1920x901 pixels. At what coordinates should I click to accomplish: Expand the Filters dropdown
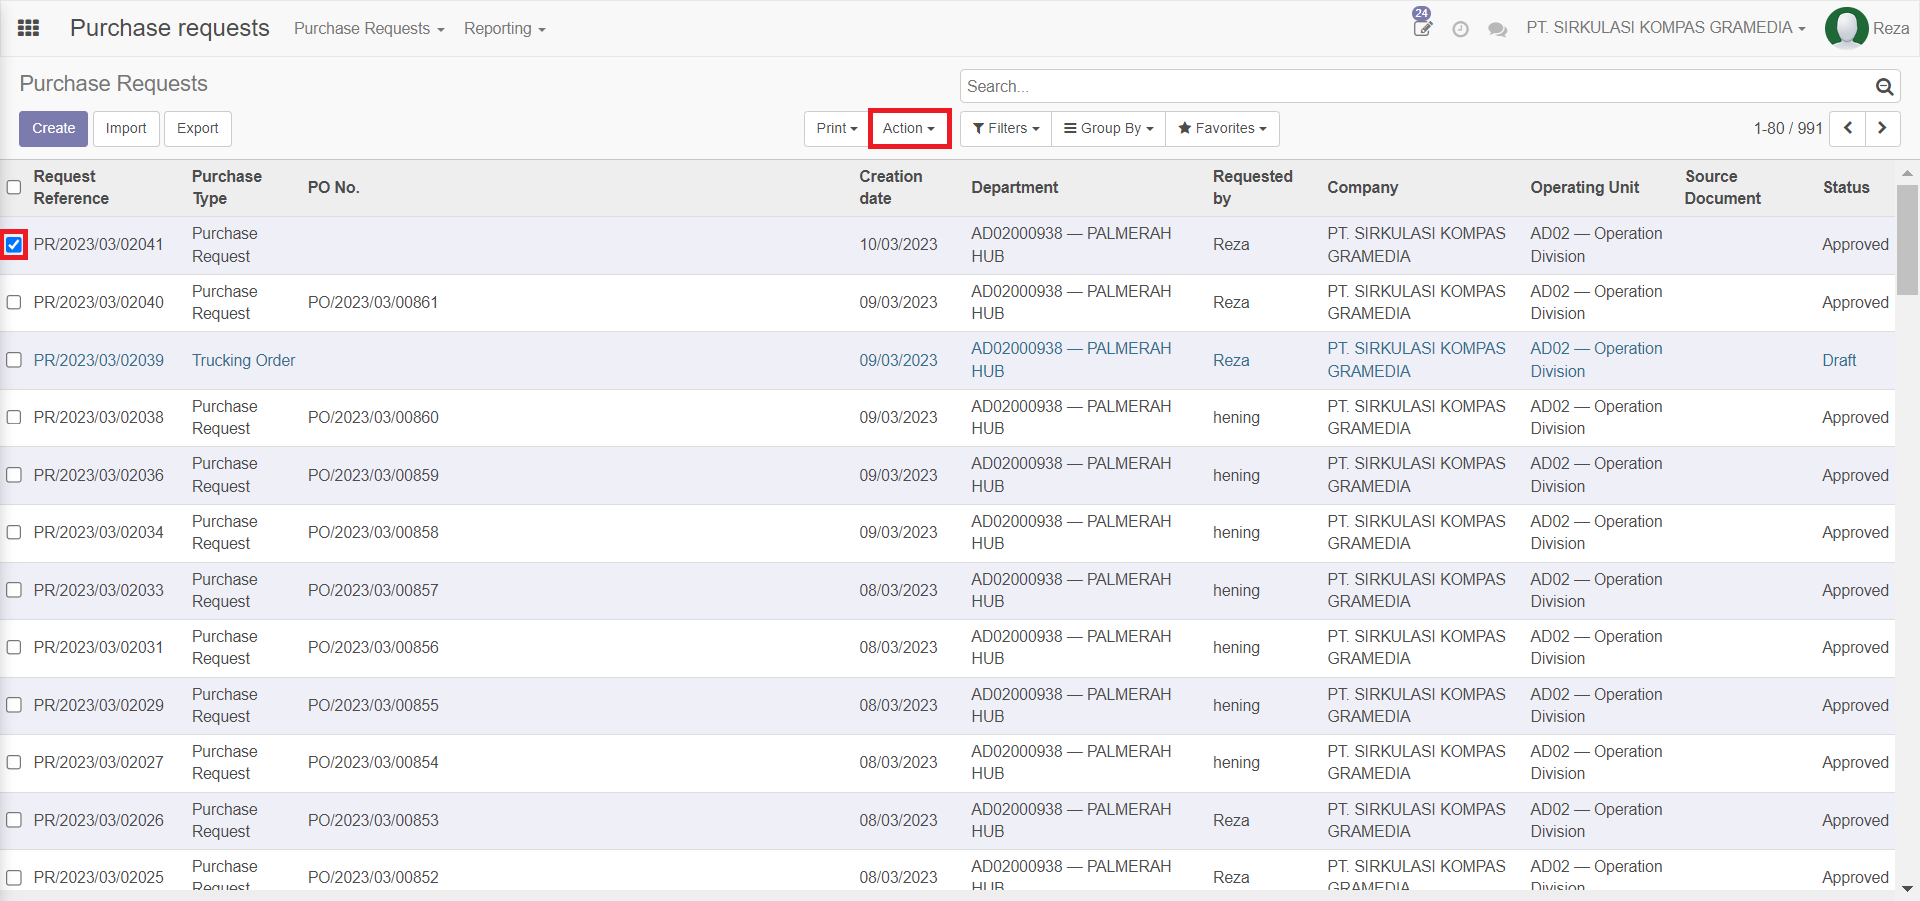coord(1006,128)
